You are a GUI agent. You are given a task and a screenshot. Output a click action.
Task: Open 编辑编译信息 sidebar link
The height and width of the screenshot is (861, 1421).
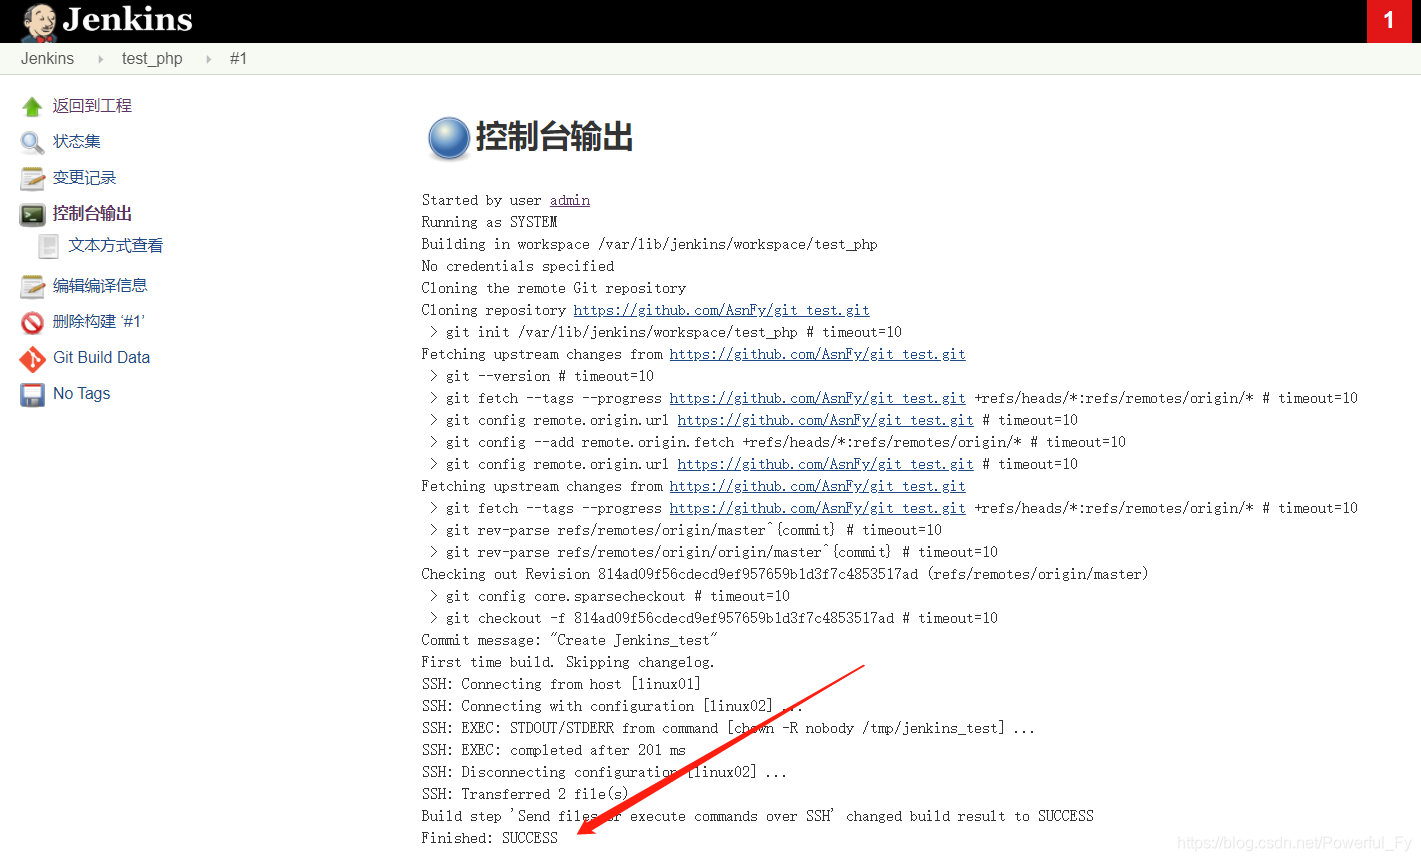pos(100,286)
